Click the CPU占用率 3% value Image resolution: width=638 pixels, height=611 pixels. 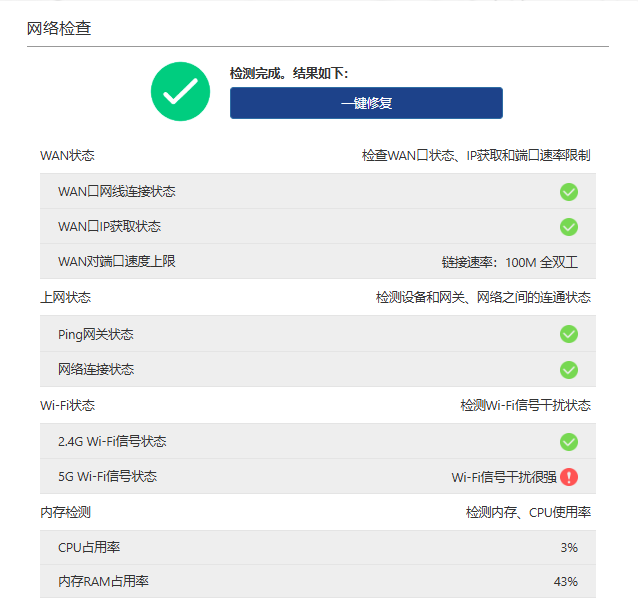coord(568,548)
